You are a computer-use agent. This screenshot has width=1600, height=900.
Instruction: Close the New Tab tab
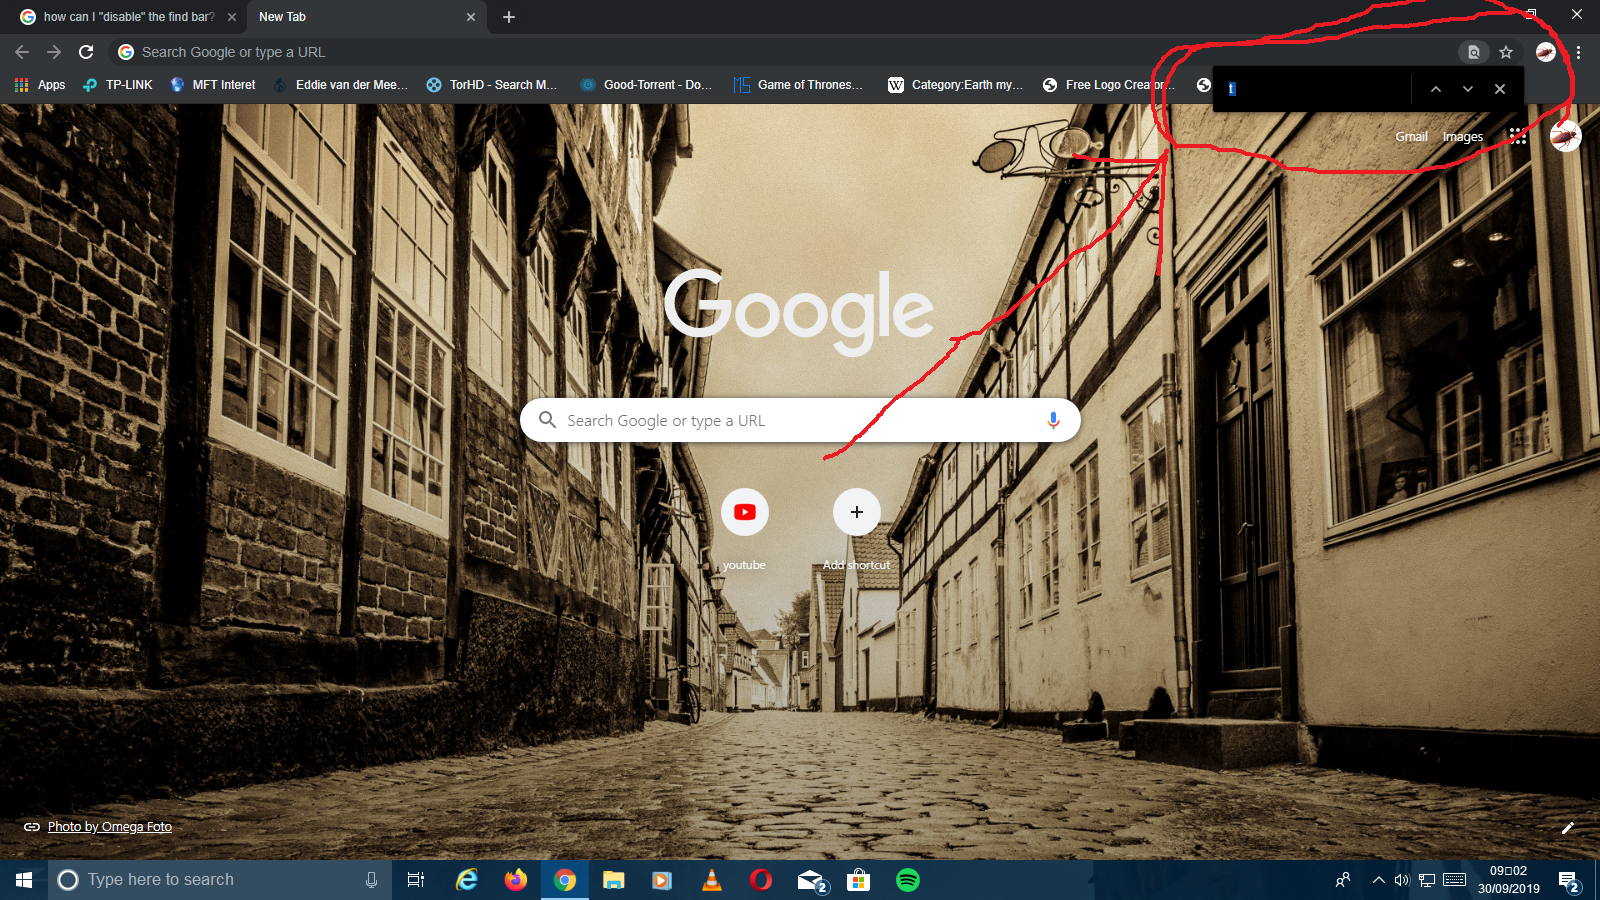click(471, 17)
